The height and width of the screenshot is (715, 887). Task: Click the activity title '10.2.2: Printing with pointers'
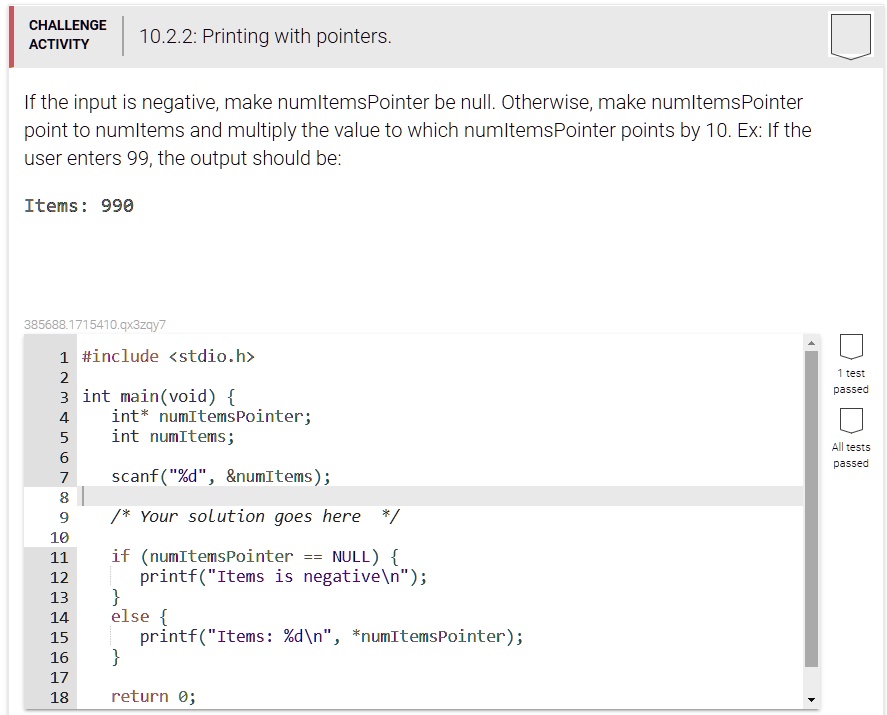[264, 36]
